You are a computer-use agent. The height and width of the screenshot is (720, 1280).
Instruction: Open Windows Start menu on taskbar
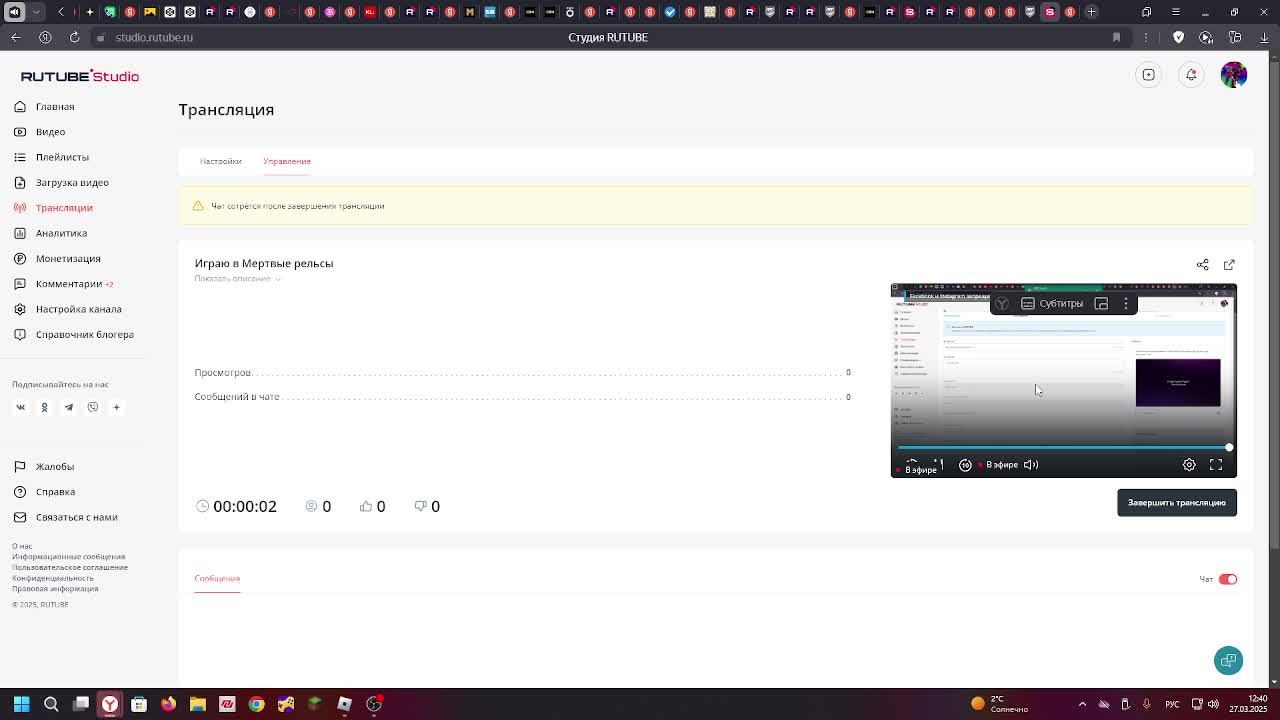pyautogui.click(x=21, y=704)
